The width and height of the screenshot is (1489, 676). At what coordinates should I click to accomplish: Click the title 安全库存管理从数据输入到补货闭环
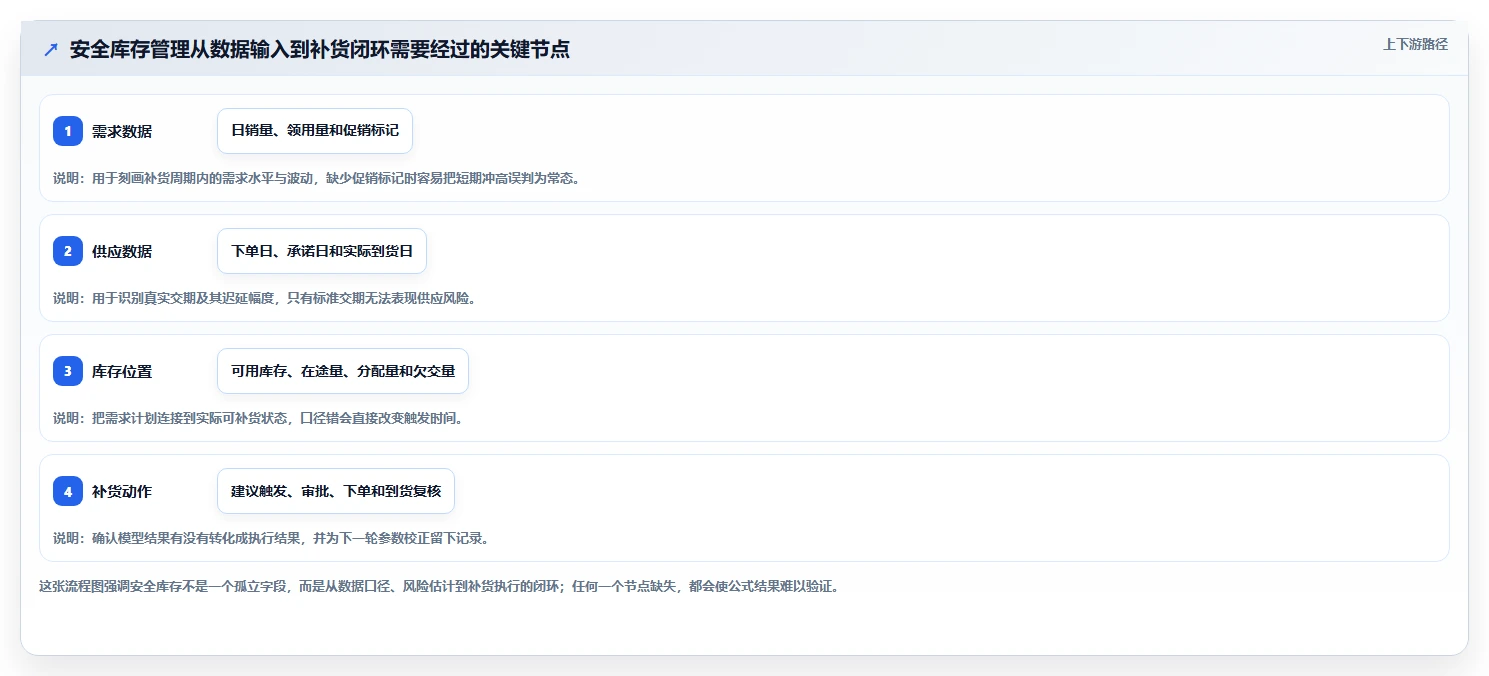point(320,49)
